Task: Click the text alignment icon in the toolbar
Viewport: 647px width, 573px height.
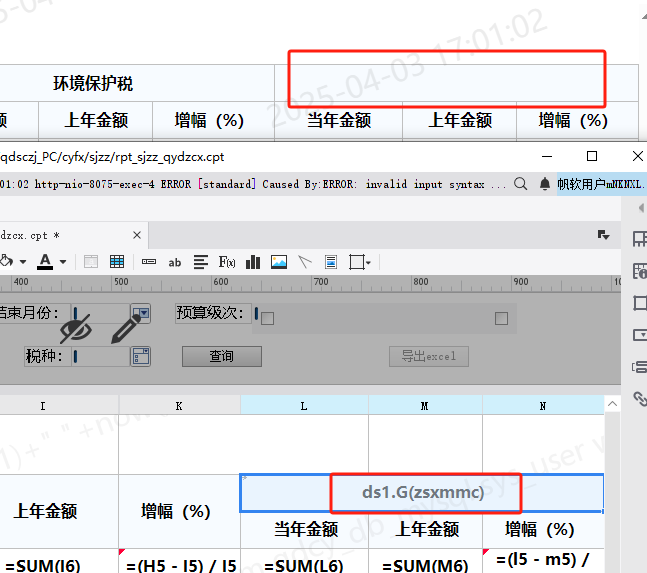Action: coord(200,262)
